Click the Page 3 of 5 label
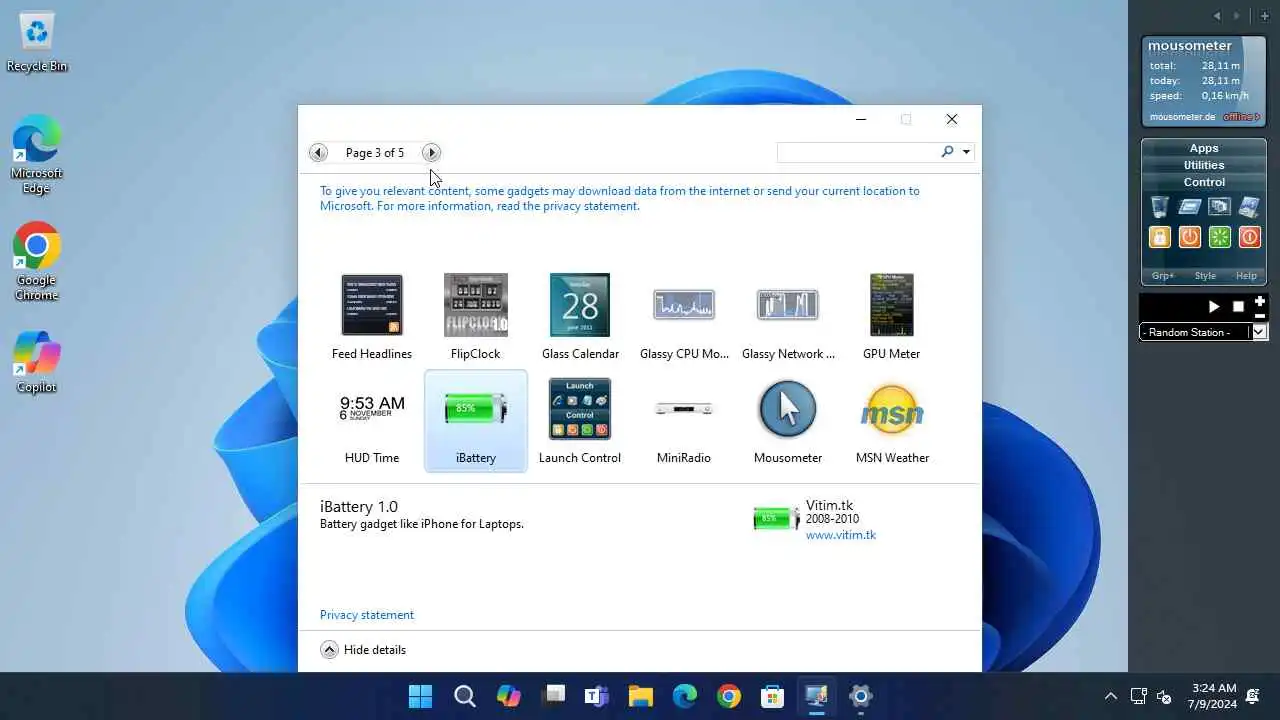The width and height of the screenshot is (1280, 720). (375, 153)
